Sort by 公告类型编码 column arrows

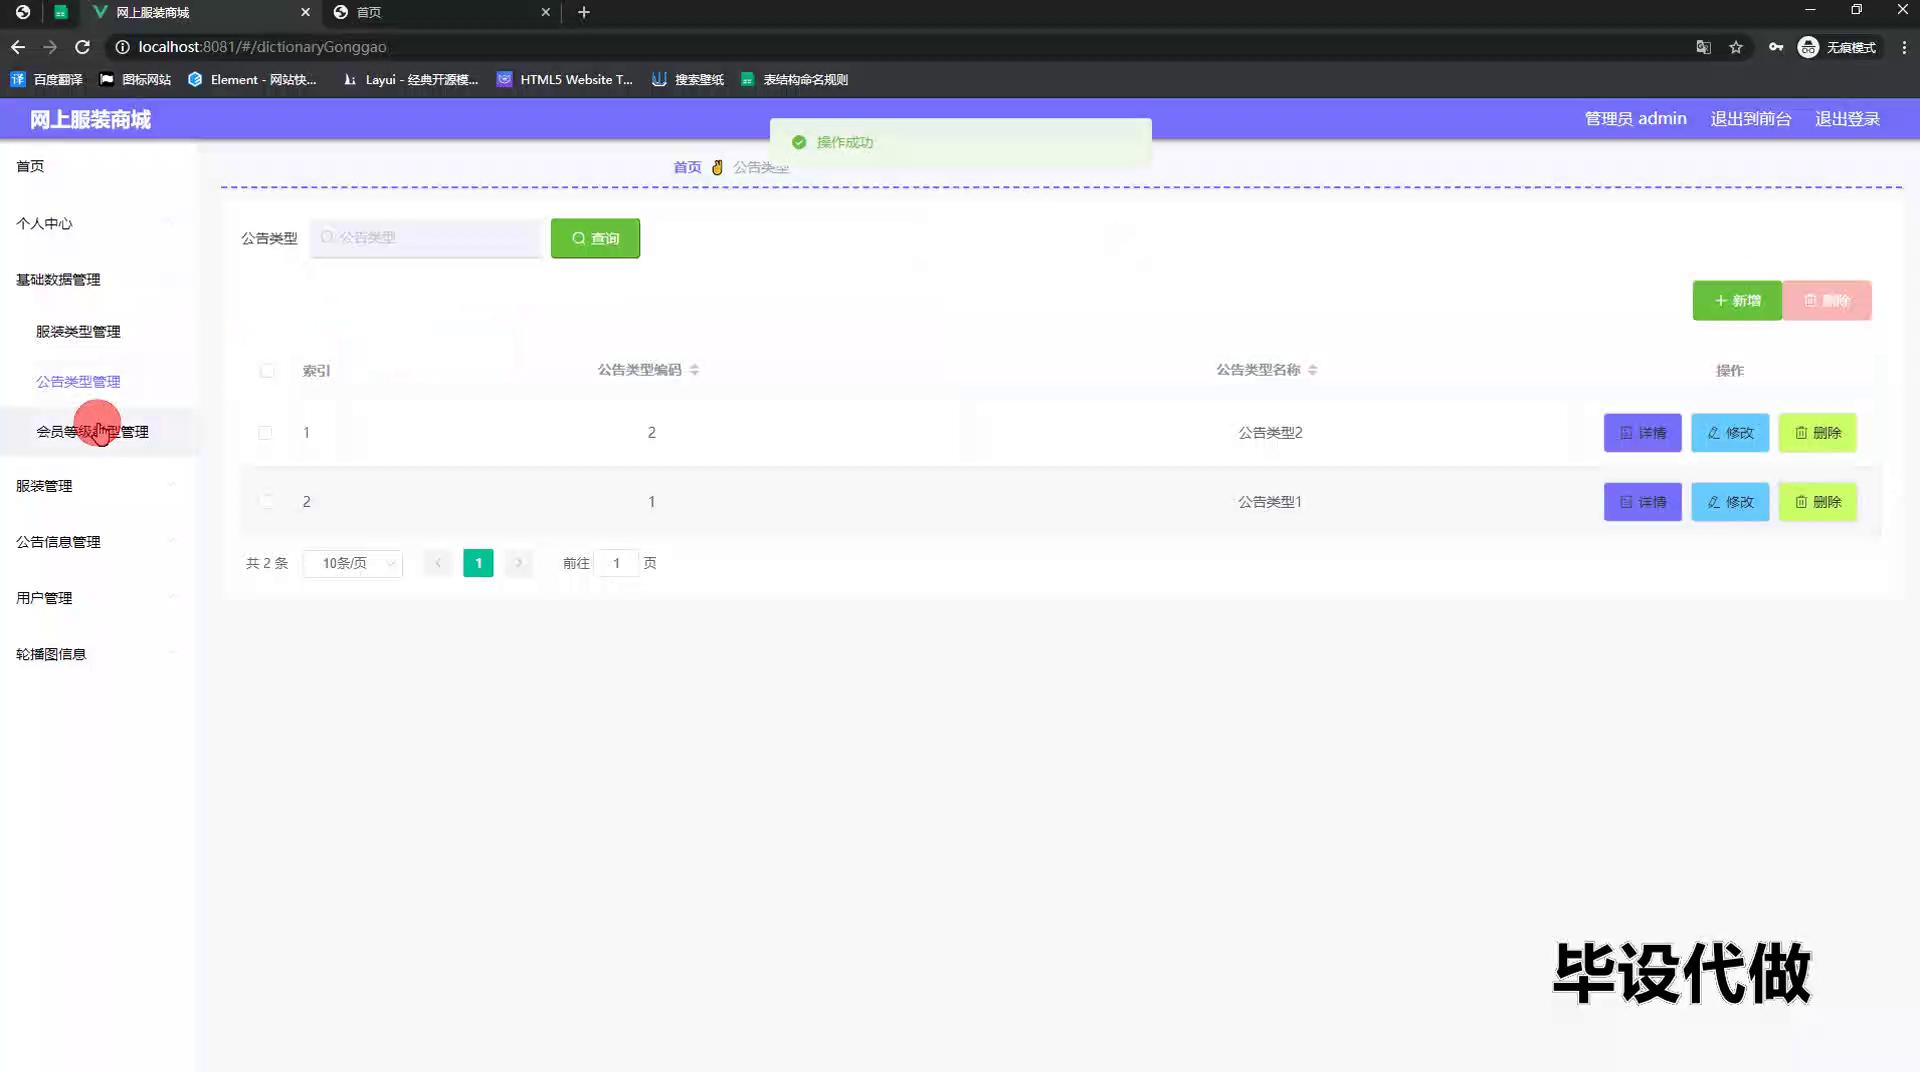tap(694, 370)
